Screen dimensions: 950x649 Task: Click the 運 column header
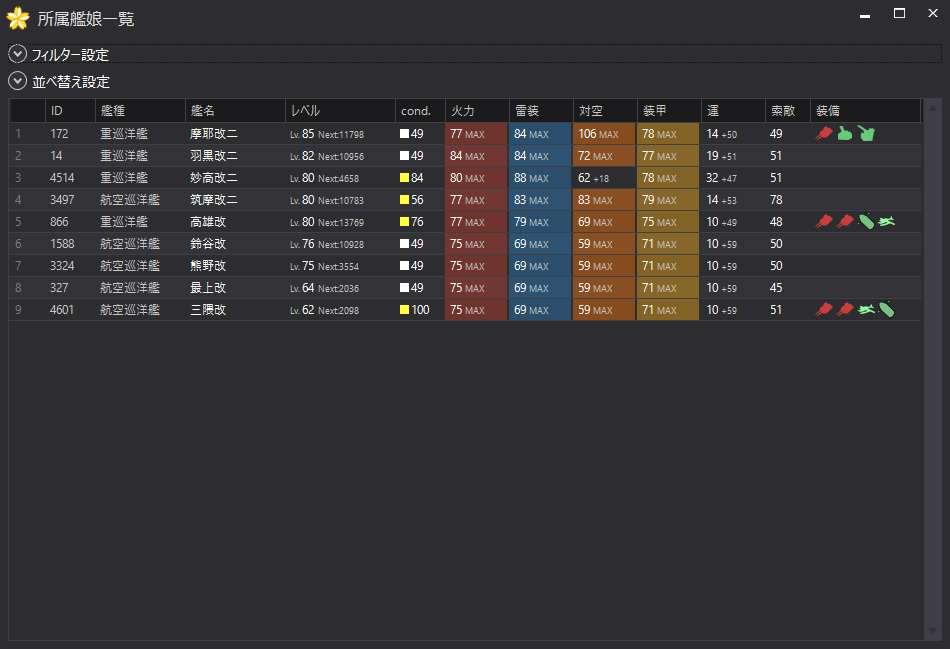pyautogui.click(x=733, y=110)
